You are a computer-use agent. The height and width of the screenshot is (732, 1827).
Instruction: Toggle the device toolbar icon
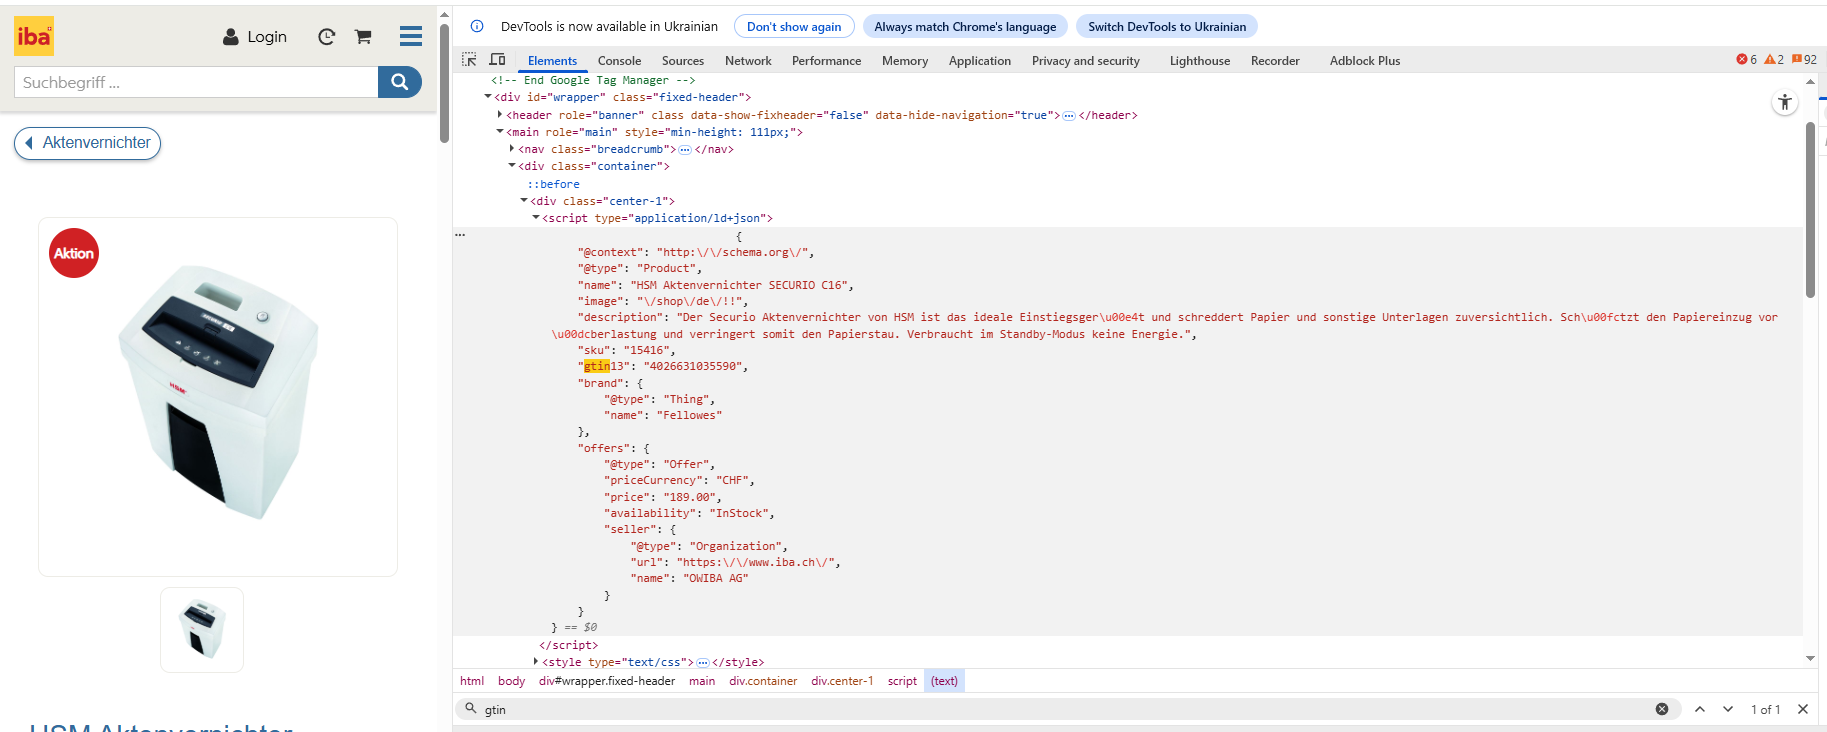pyautogui.click(x=497, y=60)
